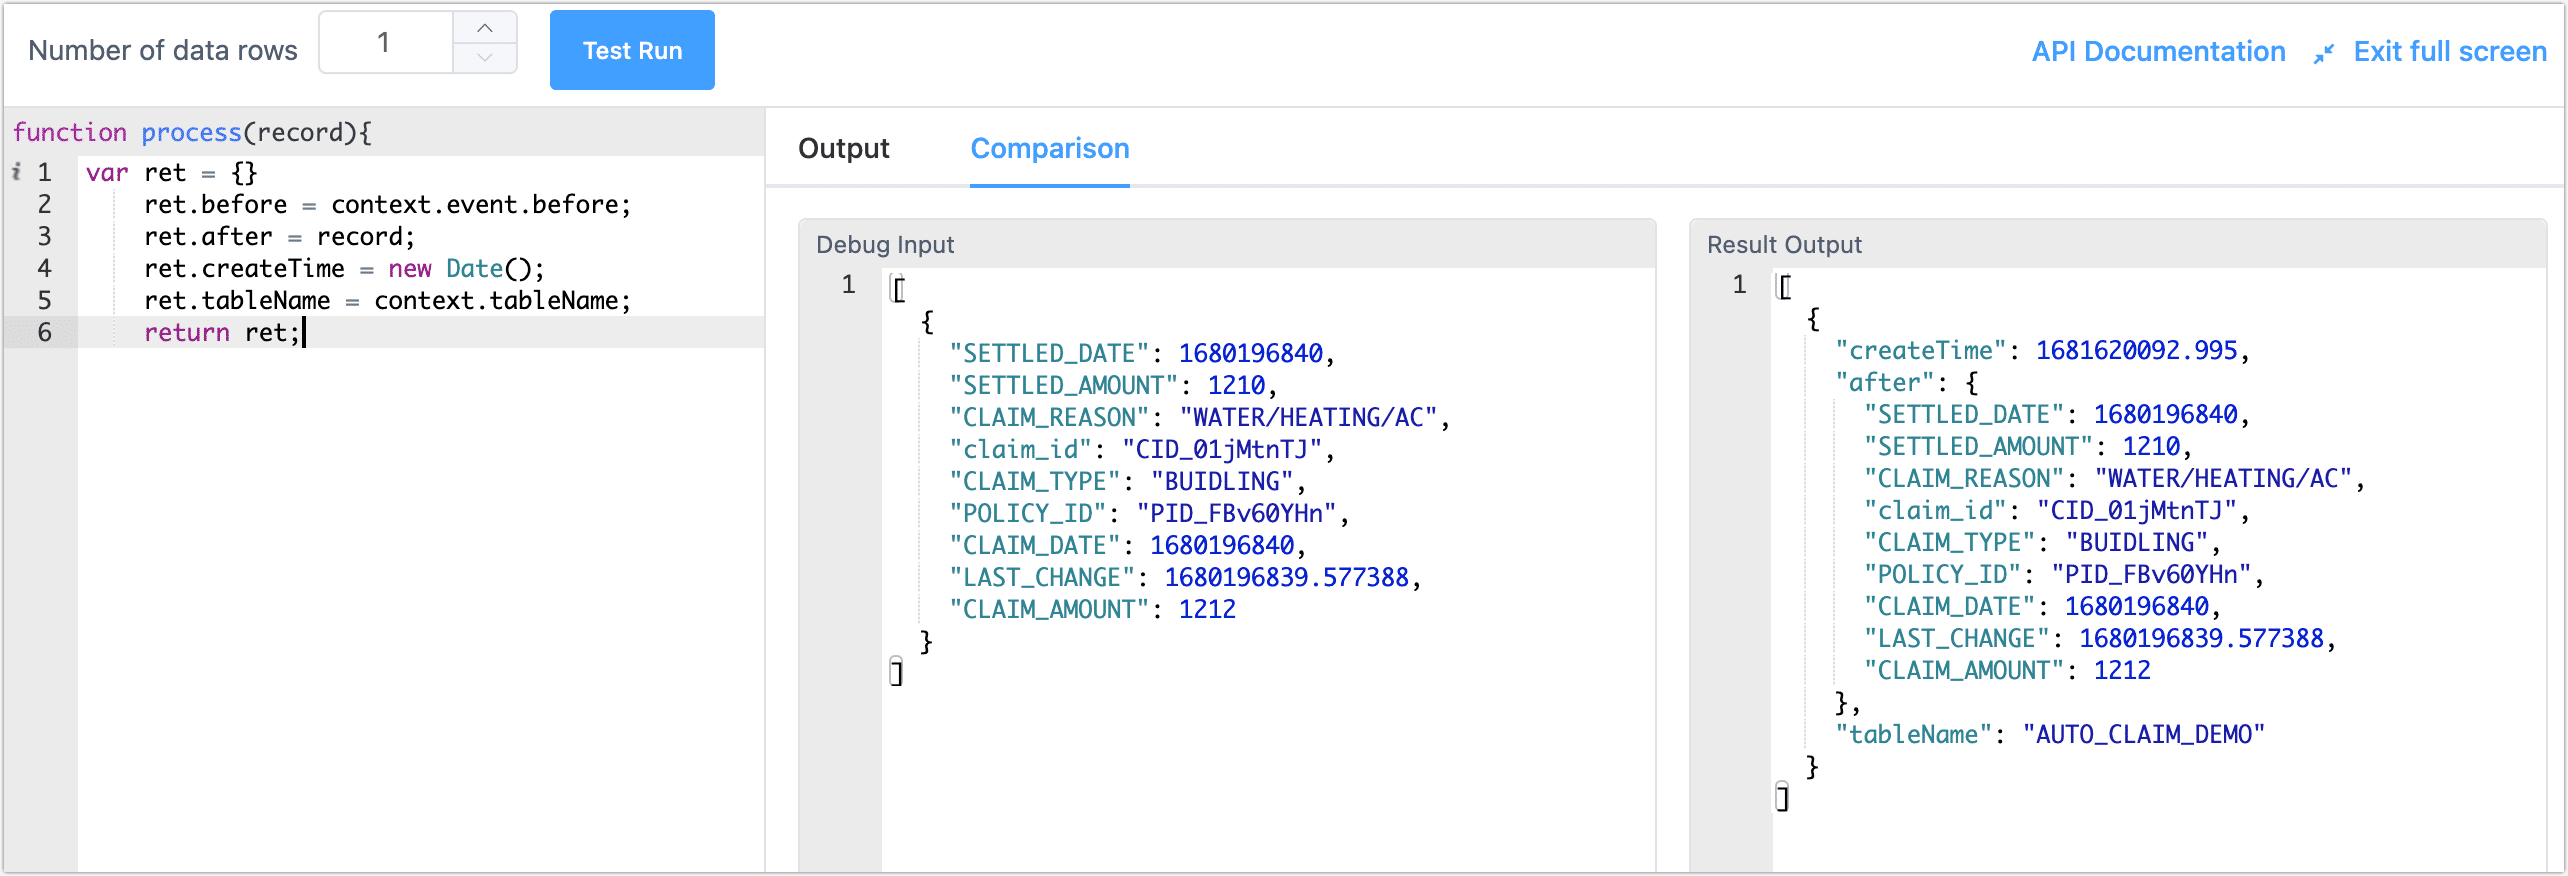Click the function process header line
The height and width of the screenshot is (876, 2568).
(x=192, y=132)
